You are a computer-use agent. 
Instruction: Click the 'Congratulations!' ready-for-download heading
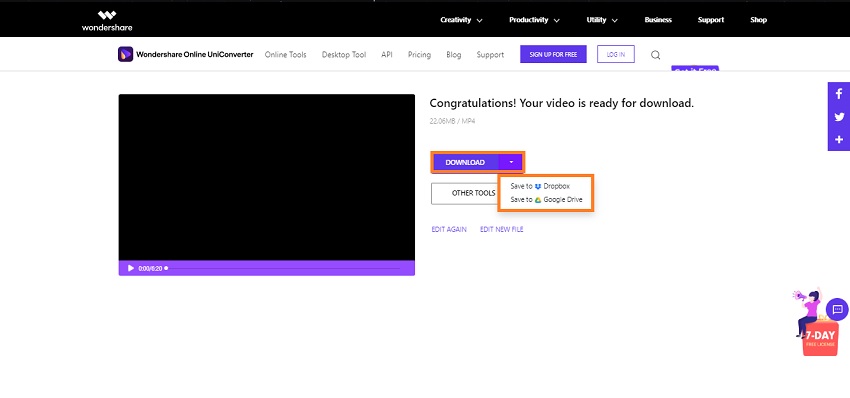[x=562, y=103]
